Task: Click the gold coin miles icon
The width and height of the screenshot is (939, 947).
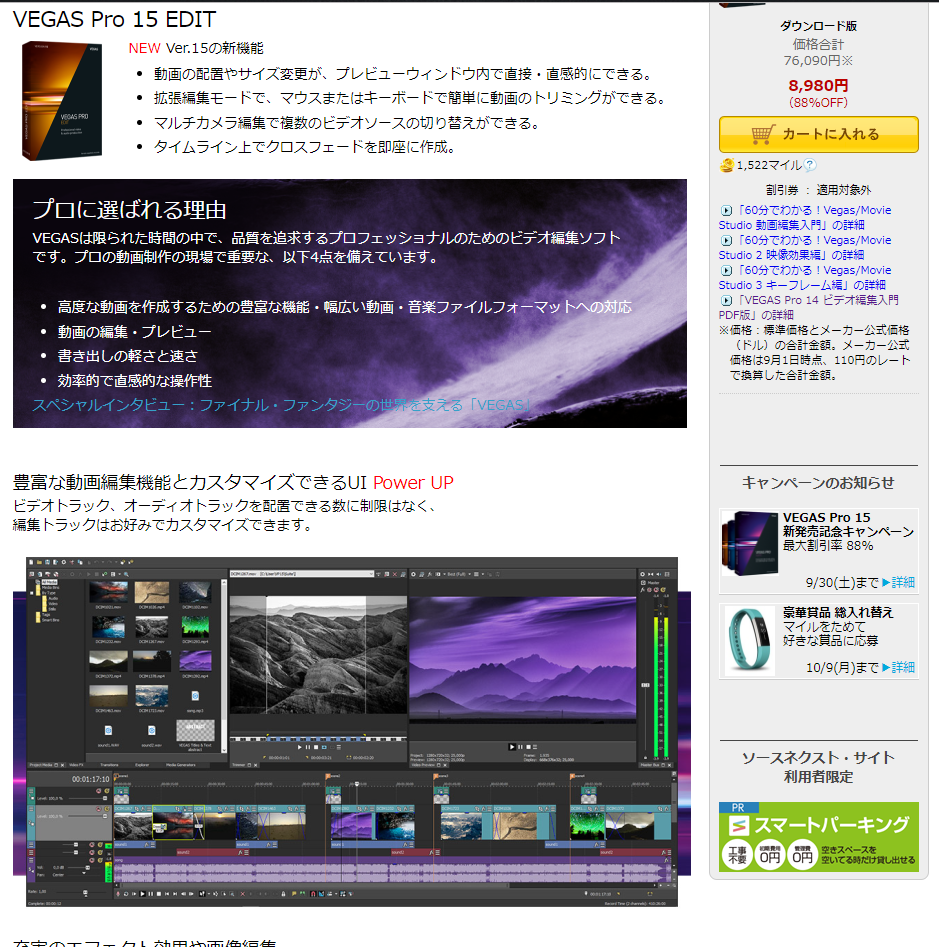Action: [x=726, y=165]
